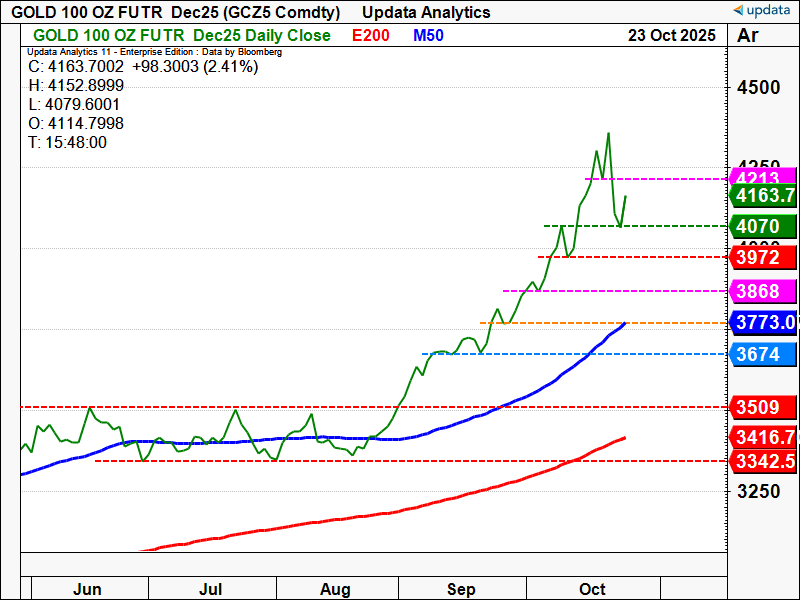Select Jun on the time axis
Screen dimensions: 800x600
89,589
